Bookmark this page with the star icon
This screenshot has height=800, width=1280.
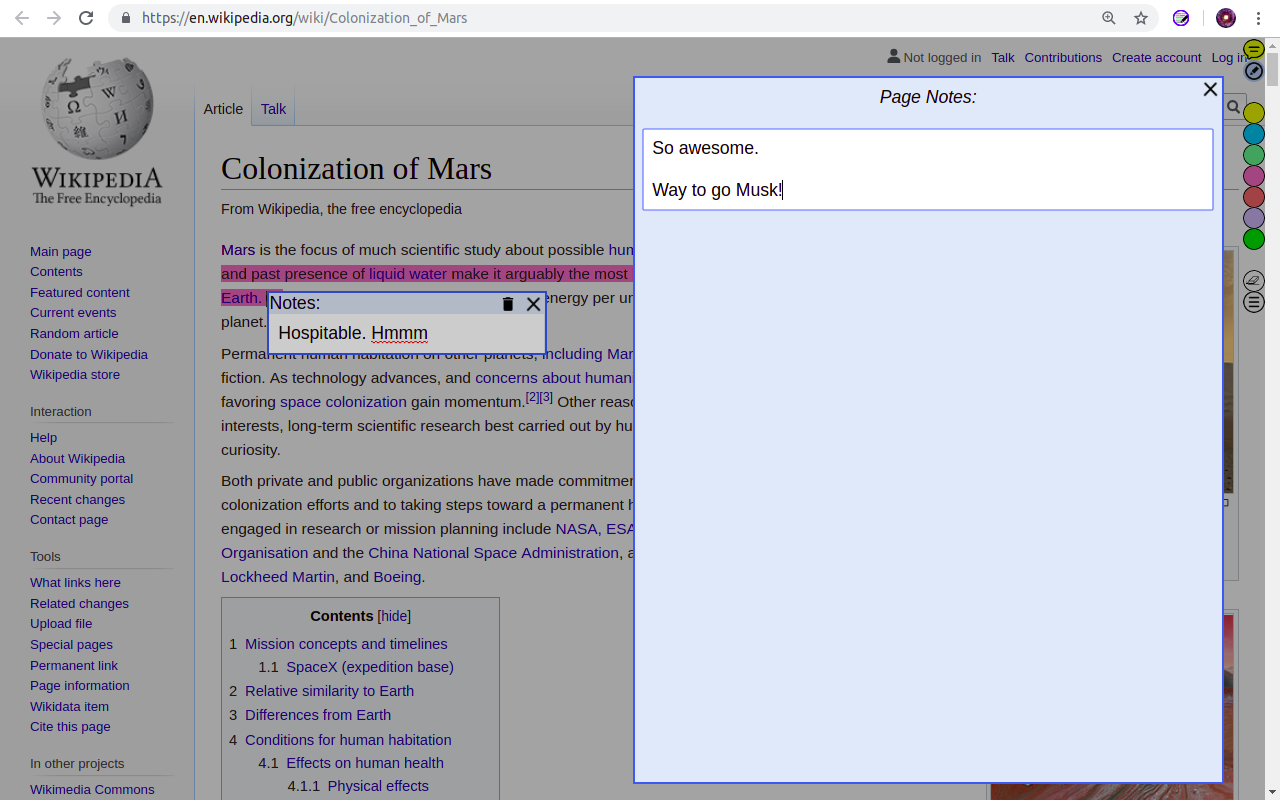(x=1139, y=18)
